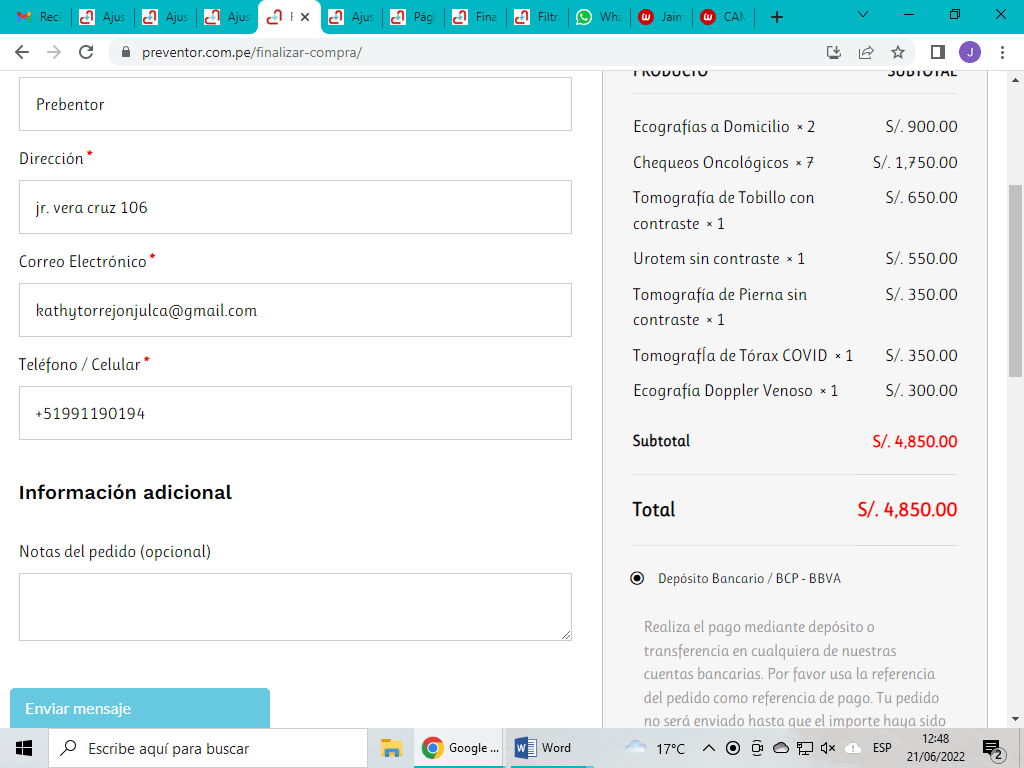Edit the Prebentor text field
The image size is (1024, 768).
295,104
